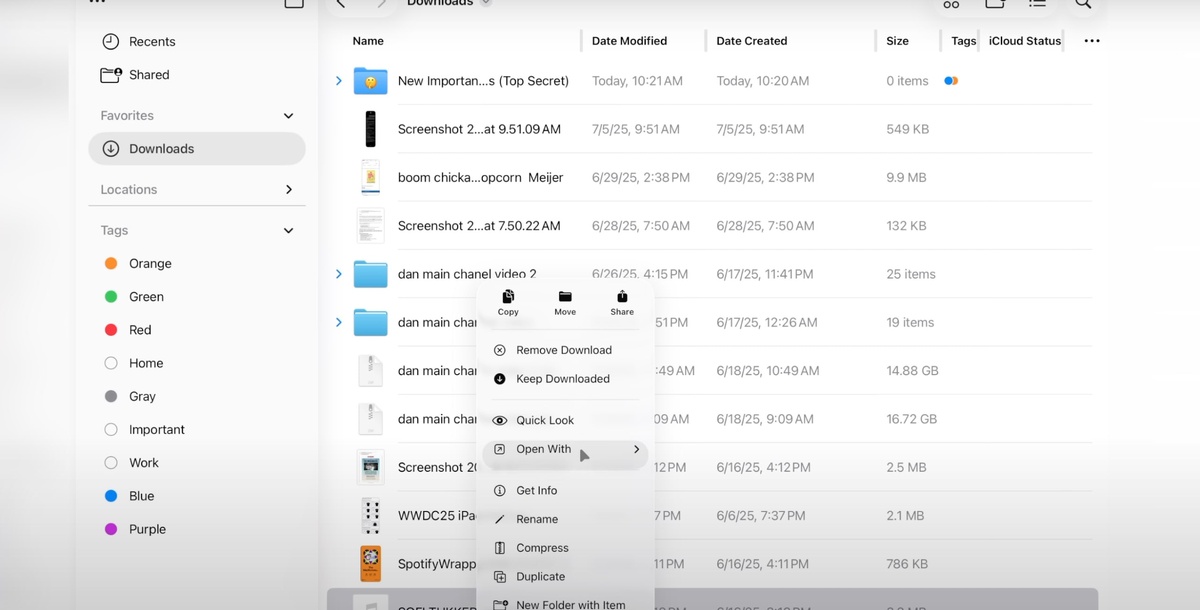Select the Screenshot at 9.51.09 AM thumbnail

[370, 129]
